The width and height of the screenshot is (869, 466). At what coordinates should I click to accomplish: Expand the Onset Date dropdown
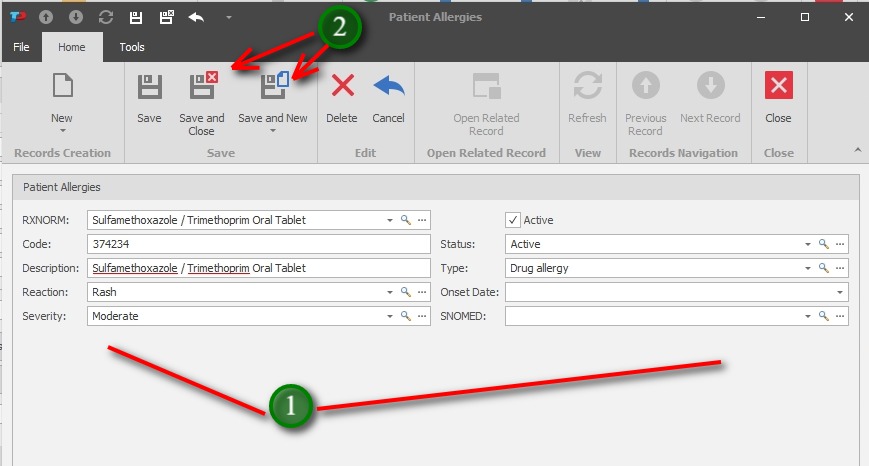pos(840,292)
